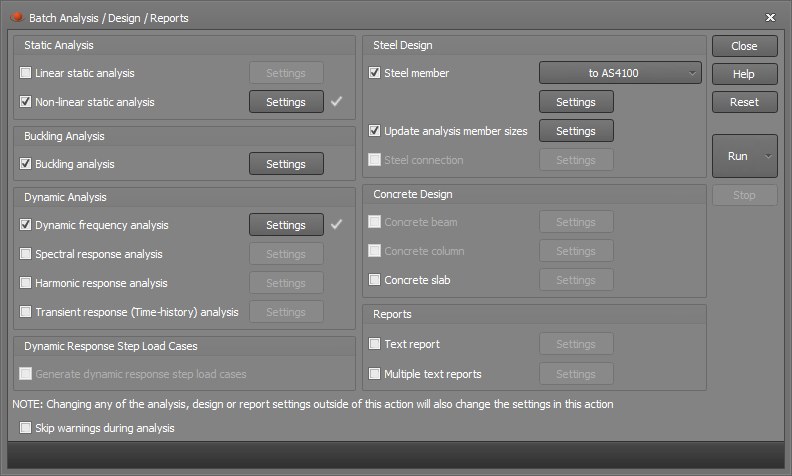The width and height of the screenshot is (792, 476).
Task: Open the steel design code dropdown AS4100
Action: 620,73
